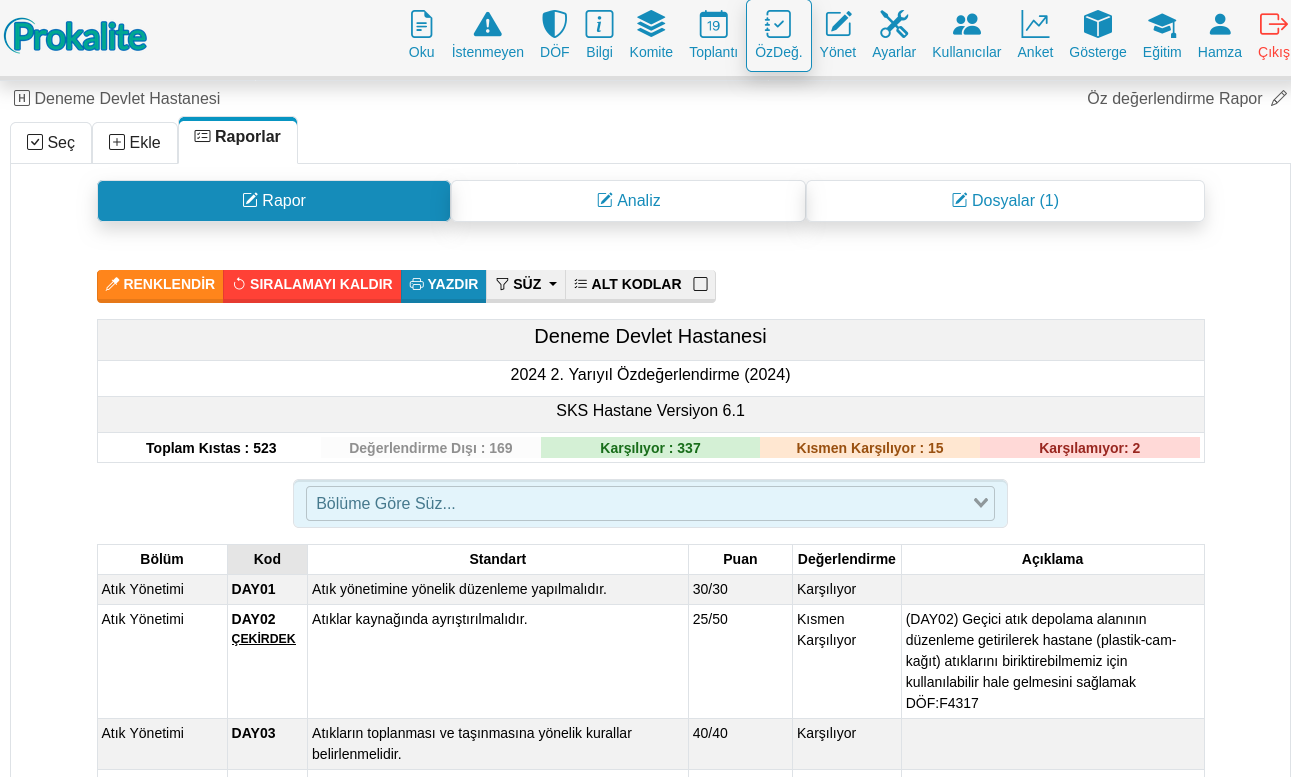This screenshot has height=777, width=1291.
Task: Click the Karşılıyor : 337 green bar
Action: [x=650, y=448]
